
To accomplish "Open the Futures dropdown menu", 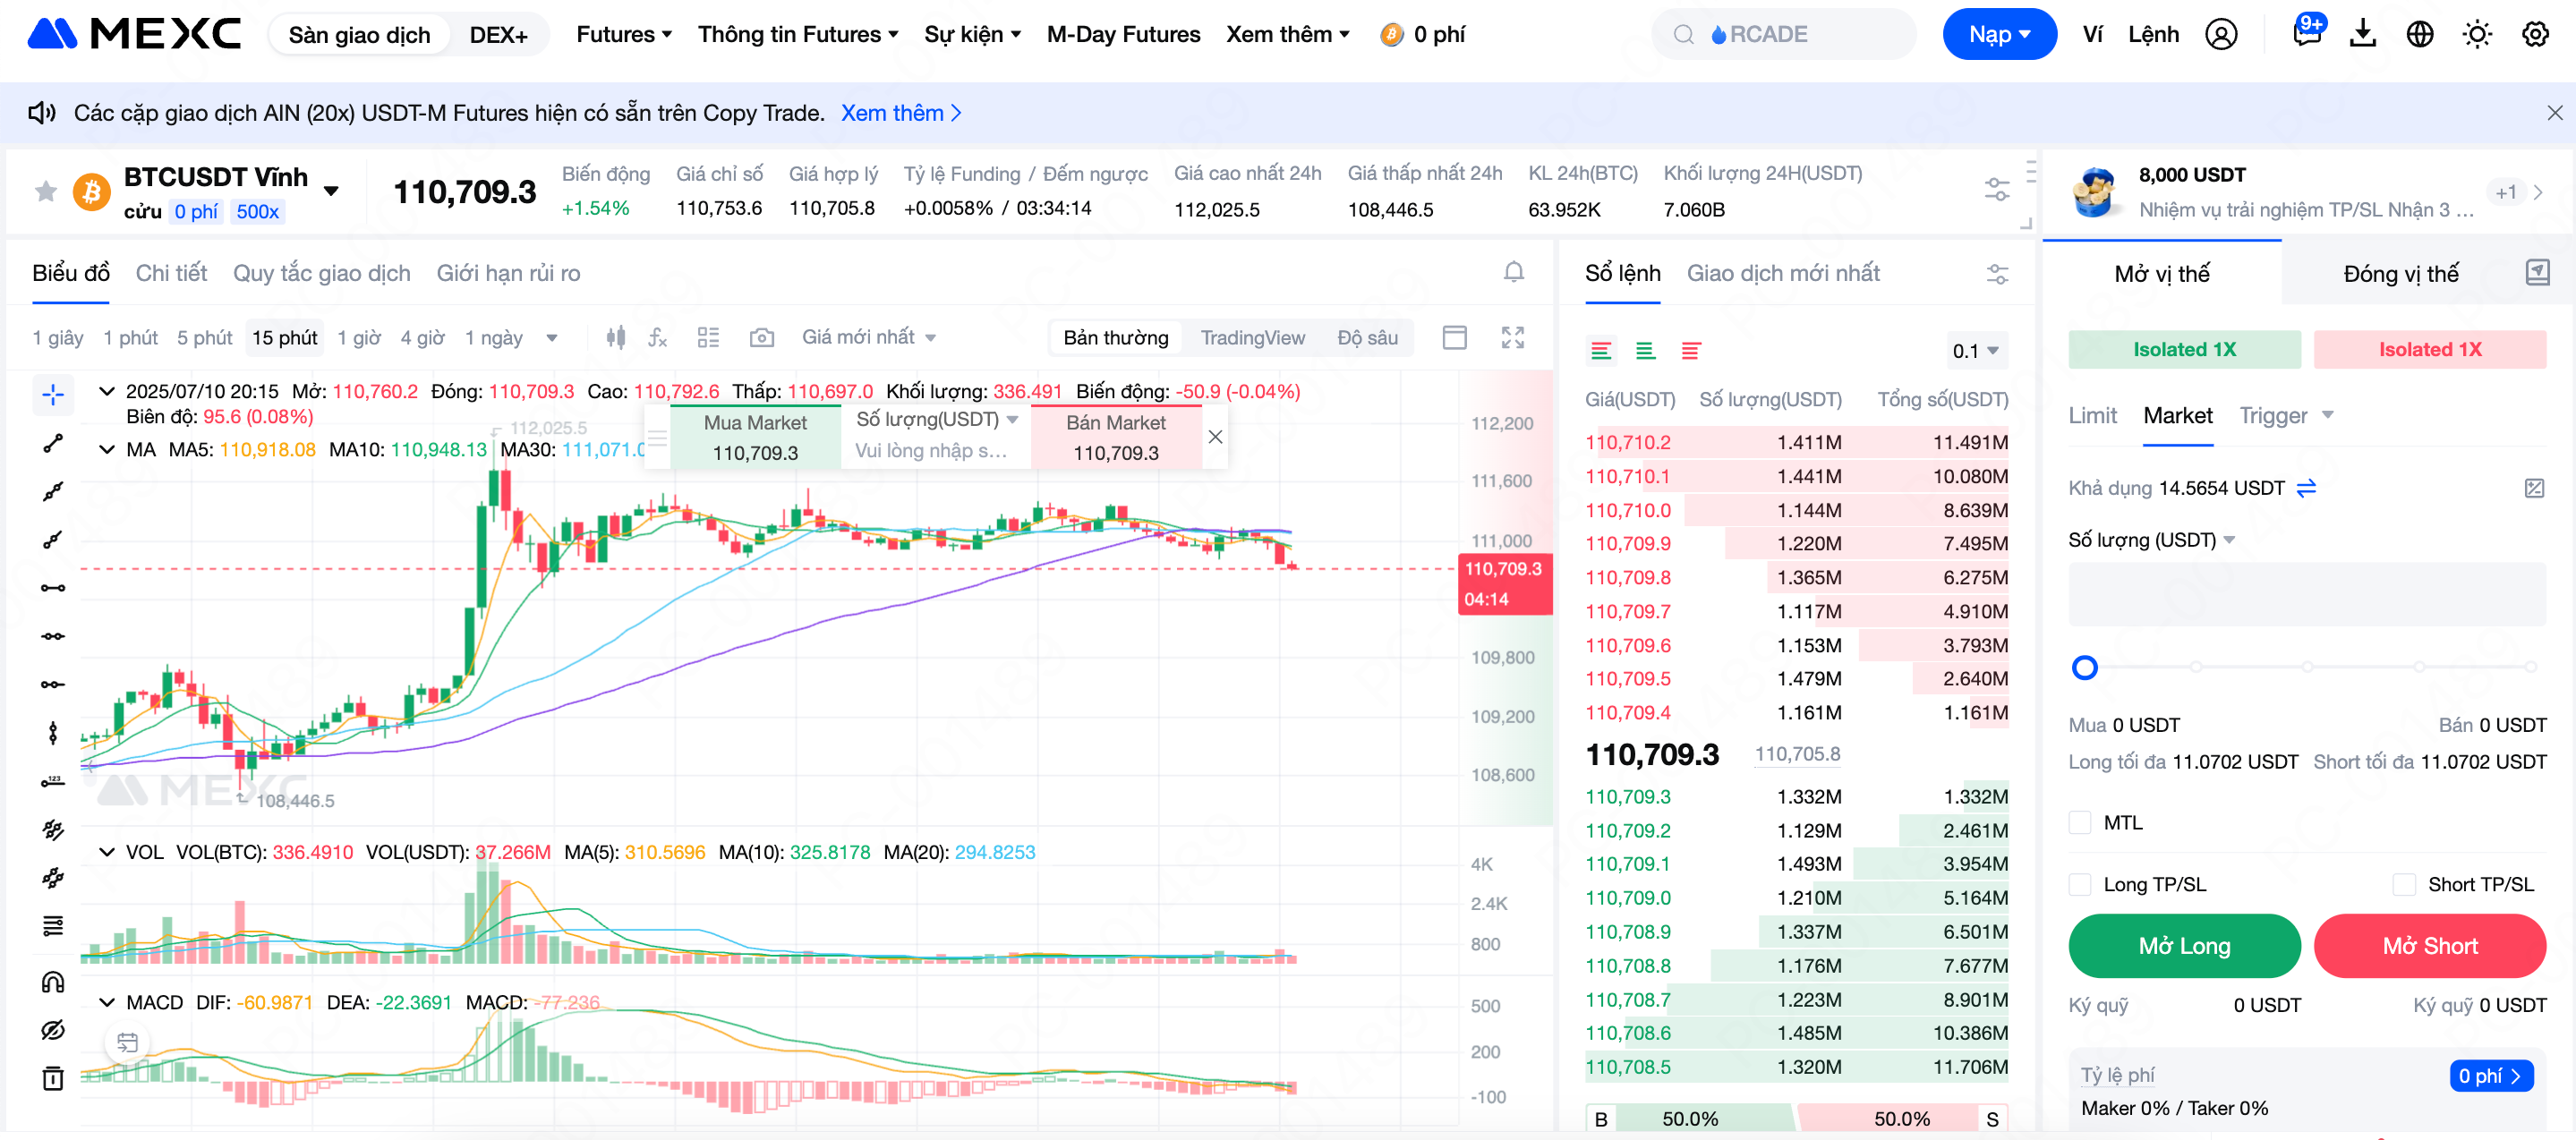I will click(x=624, y=35).
